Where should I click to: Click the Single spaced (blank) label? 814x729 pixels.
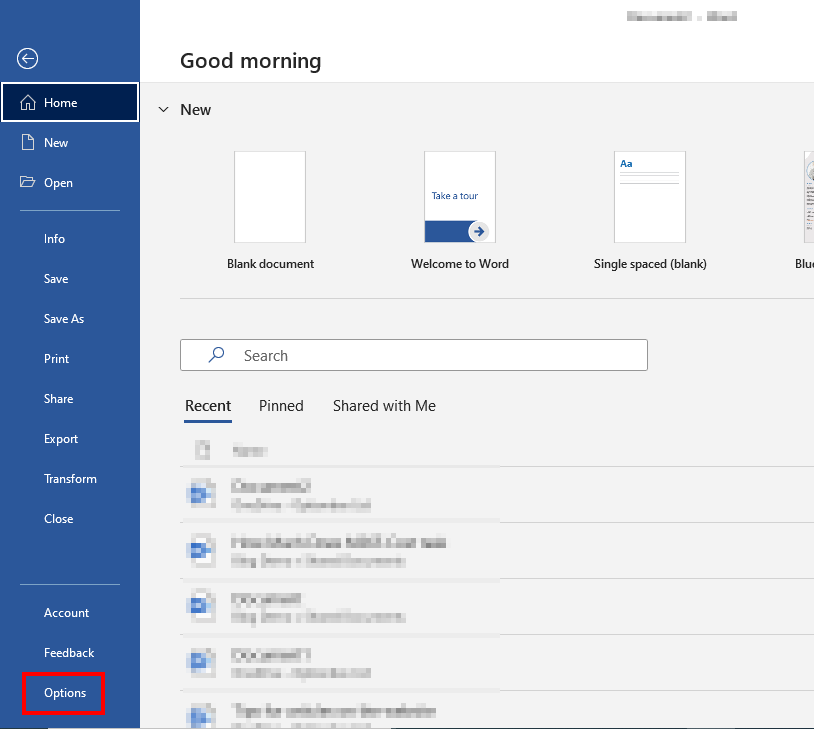[x=650, y=264]
